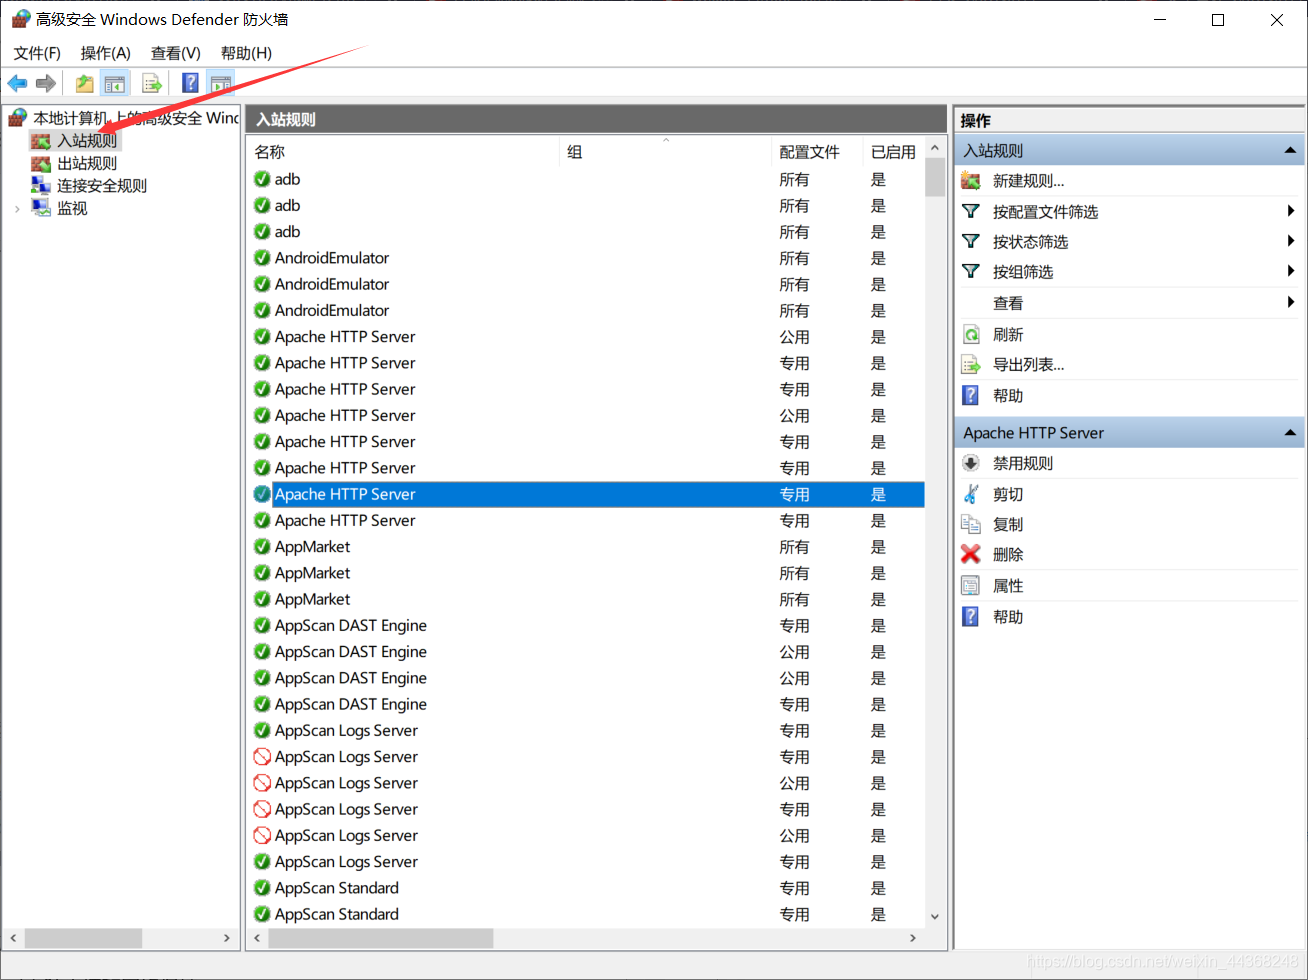Click the rules list scroll-down arrow

[935, 916]
